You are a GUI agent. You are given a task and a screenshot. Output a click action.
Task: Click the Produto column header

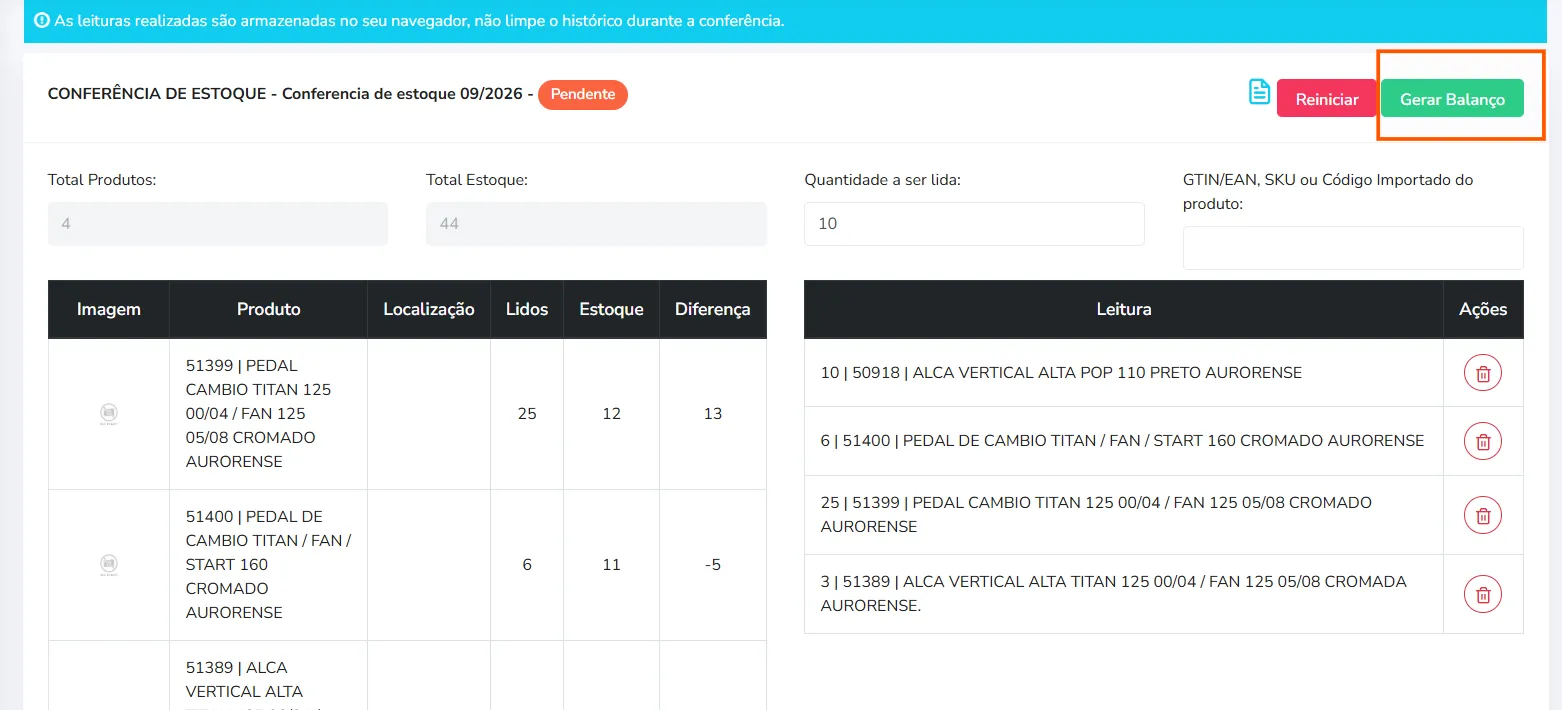point(269,309)
